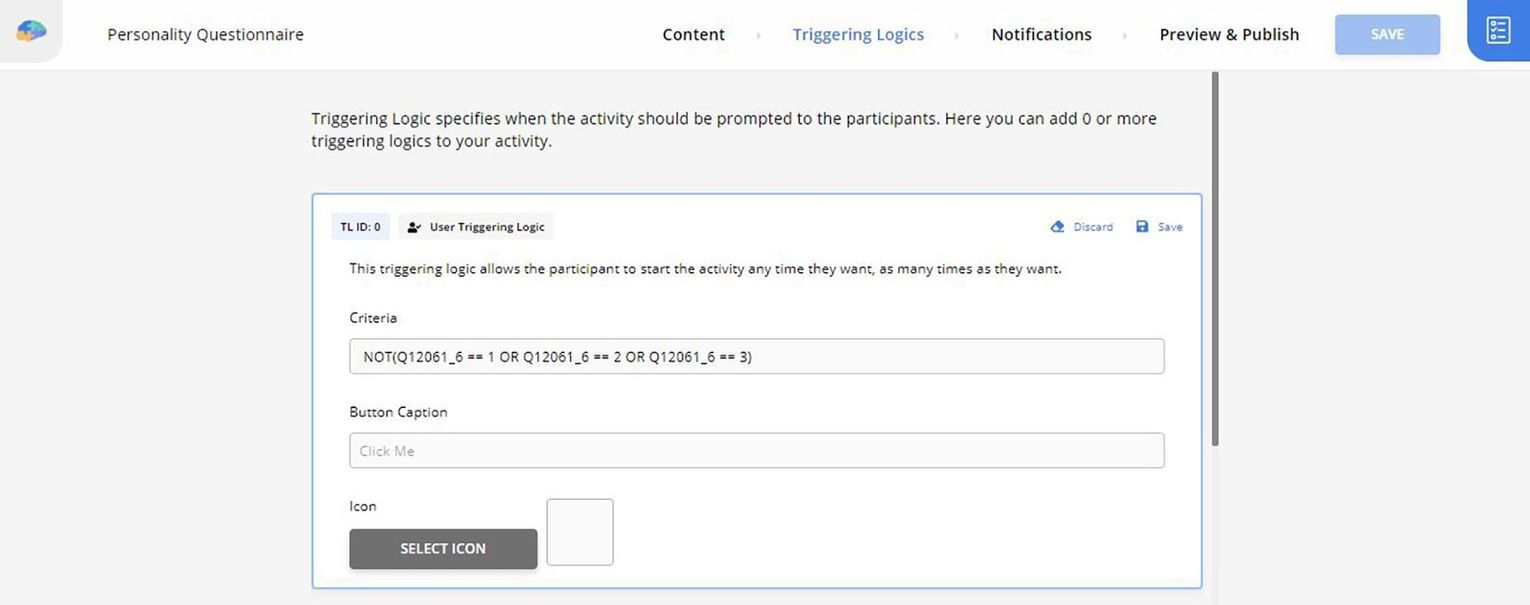Click the user icon in User Triggering Logic badge
The image size is (1530, 605).
(x=414, y=227)
